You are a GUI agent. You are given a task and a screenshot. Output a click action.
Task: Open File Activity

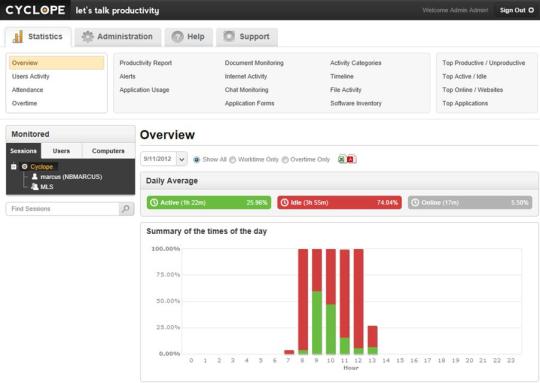346,90
